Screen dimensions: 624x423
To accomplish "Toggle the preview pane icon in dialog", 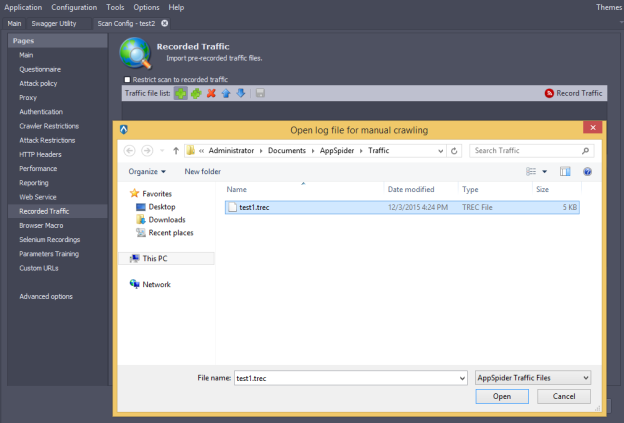I will 565,171.
